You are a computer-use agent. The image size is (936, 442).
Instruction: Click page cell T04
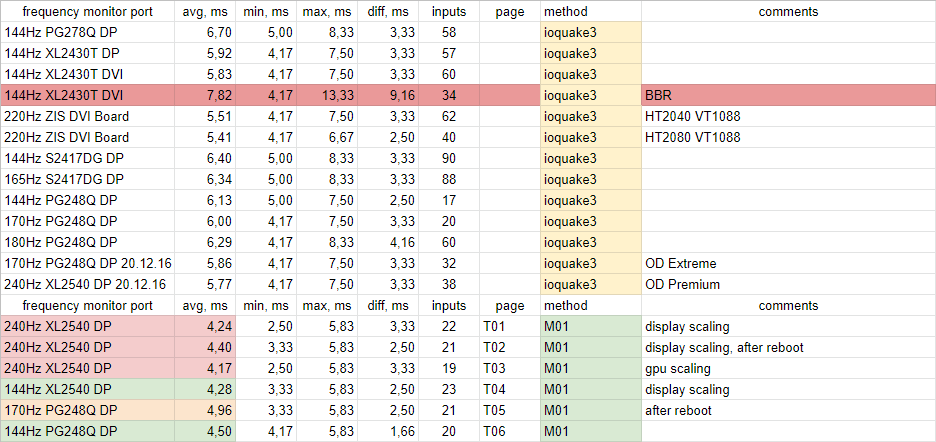(509, 389)
